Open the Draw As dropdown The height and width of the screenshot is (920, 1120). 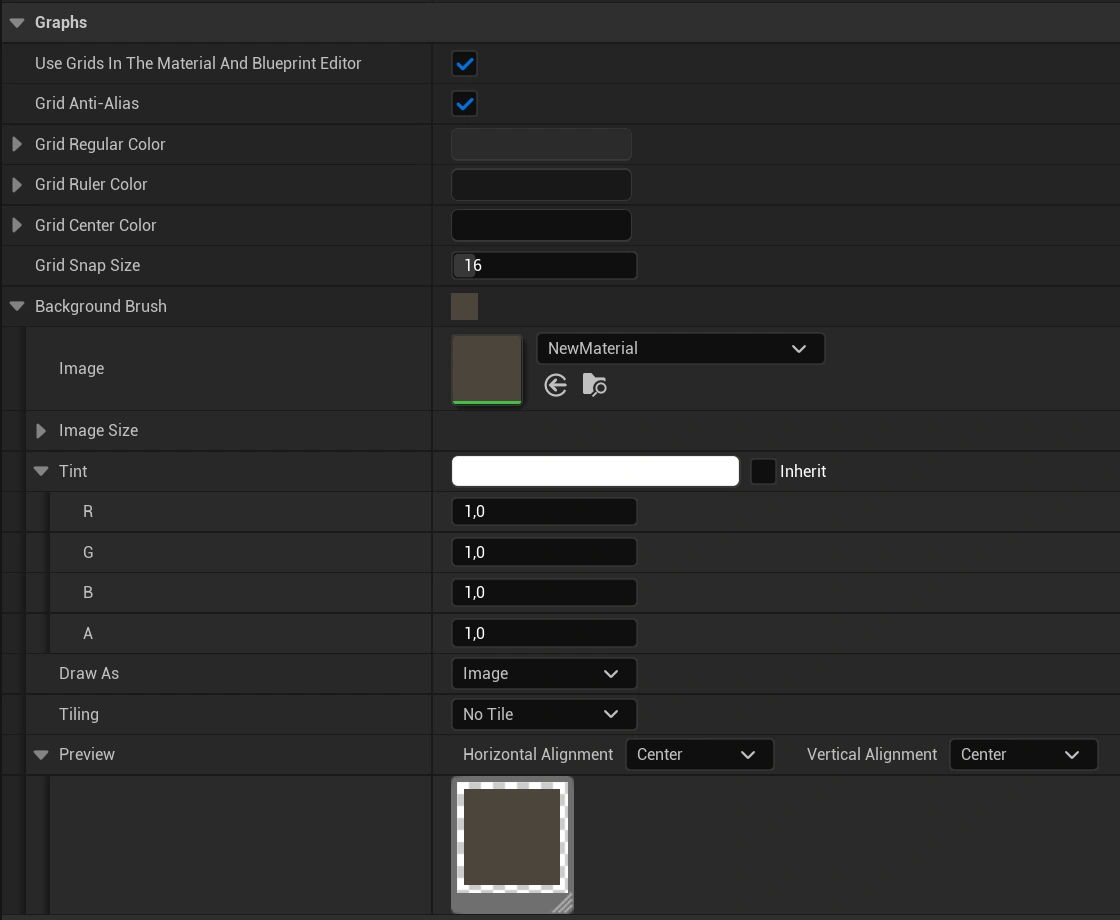tap(544, 674)
